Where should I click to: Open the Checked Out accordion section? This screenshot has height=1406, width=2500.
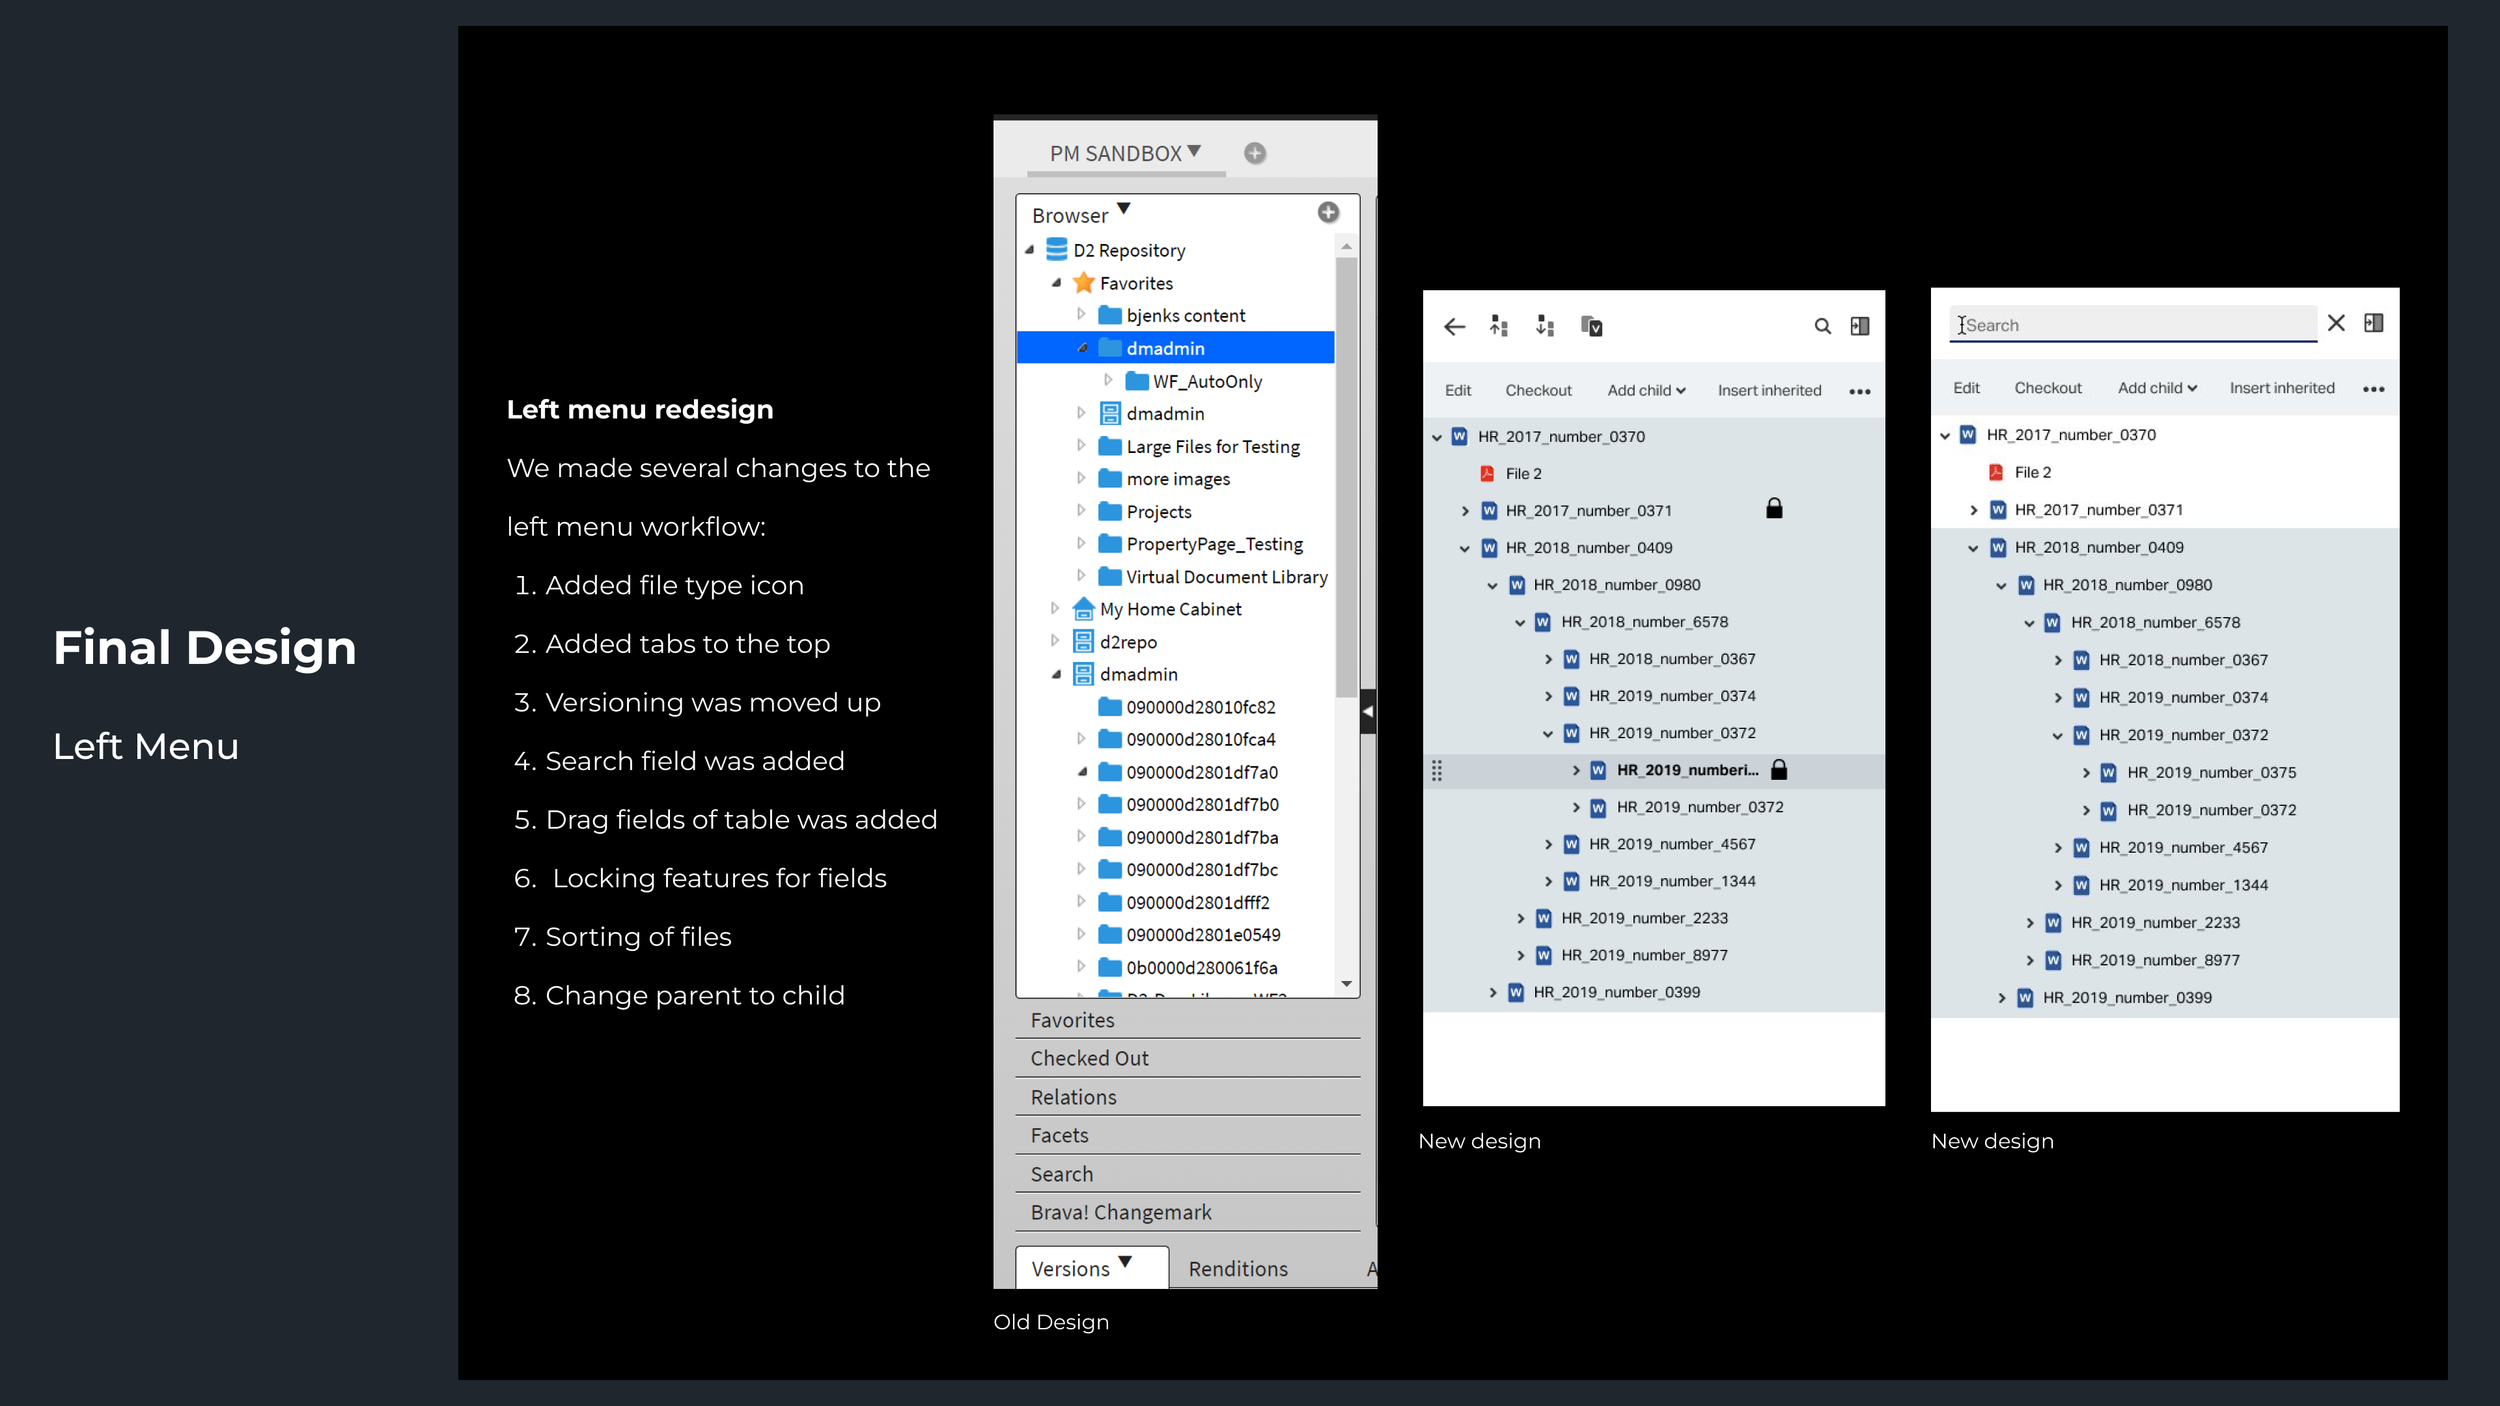pos(1188,1058)
